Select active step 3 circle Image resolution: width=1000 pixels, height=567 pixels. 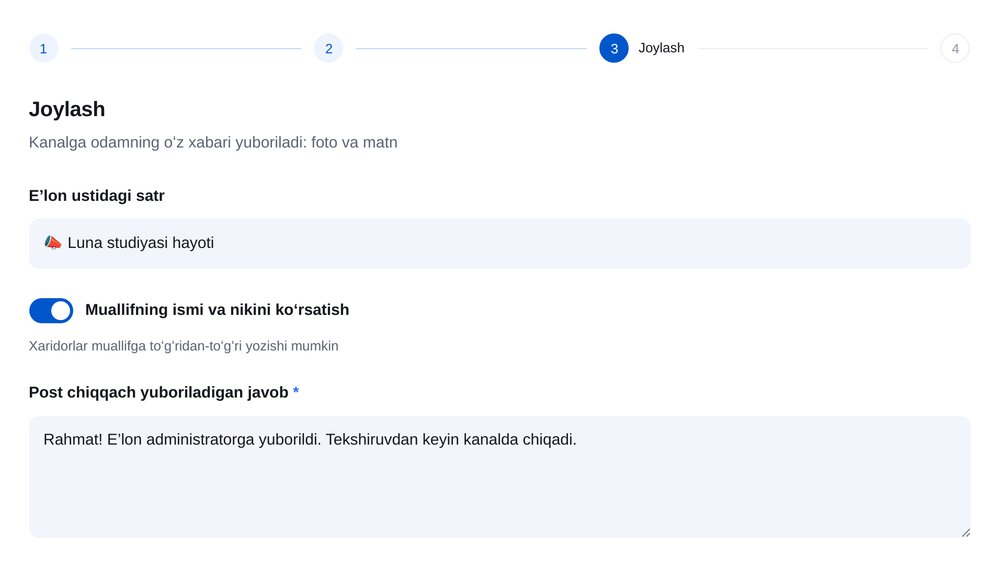(614, 48)
